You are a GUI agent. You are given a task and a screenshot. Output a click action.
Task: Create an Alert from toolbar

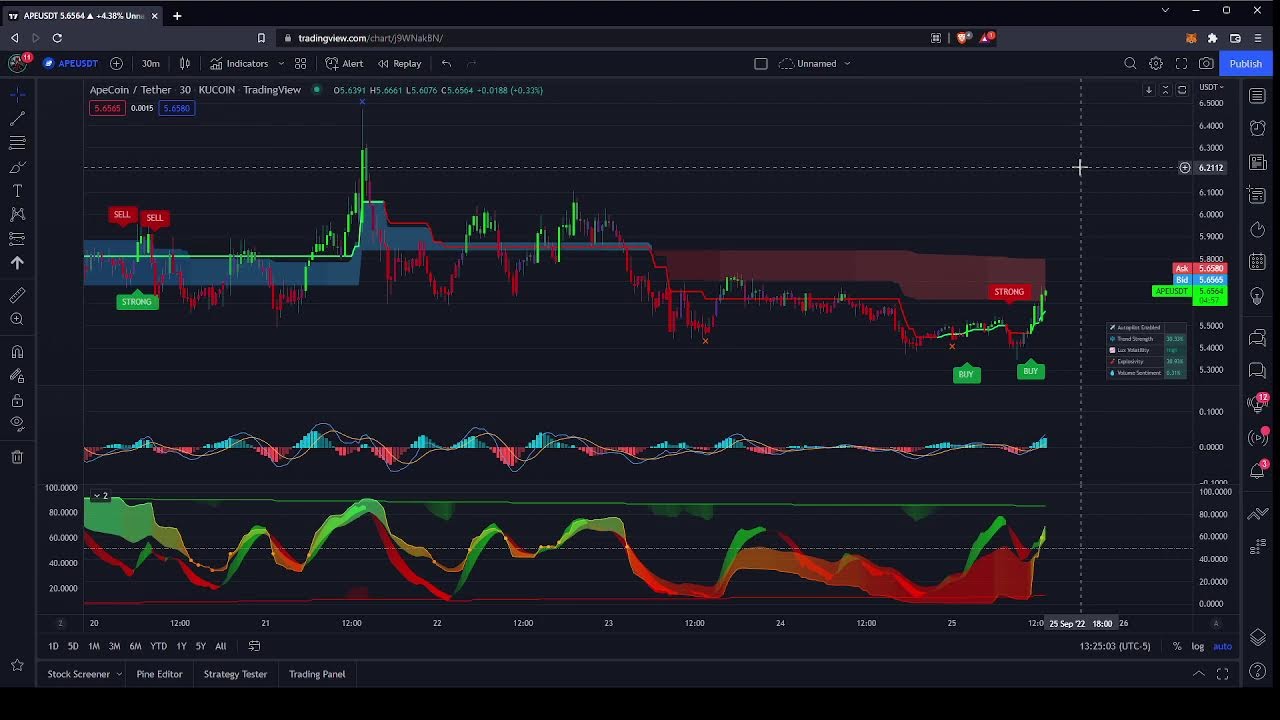coord(344,63)
